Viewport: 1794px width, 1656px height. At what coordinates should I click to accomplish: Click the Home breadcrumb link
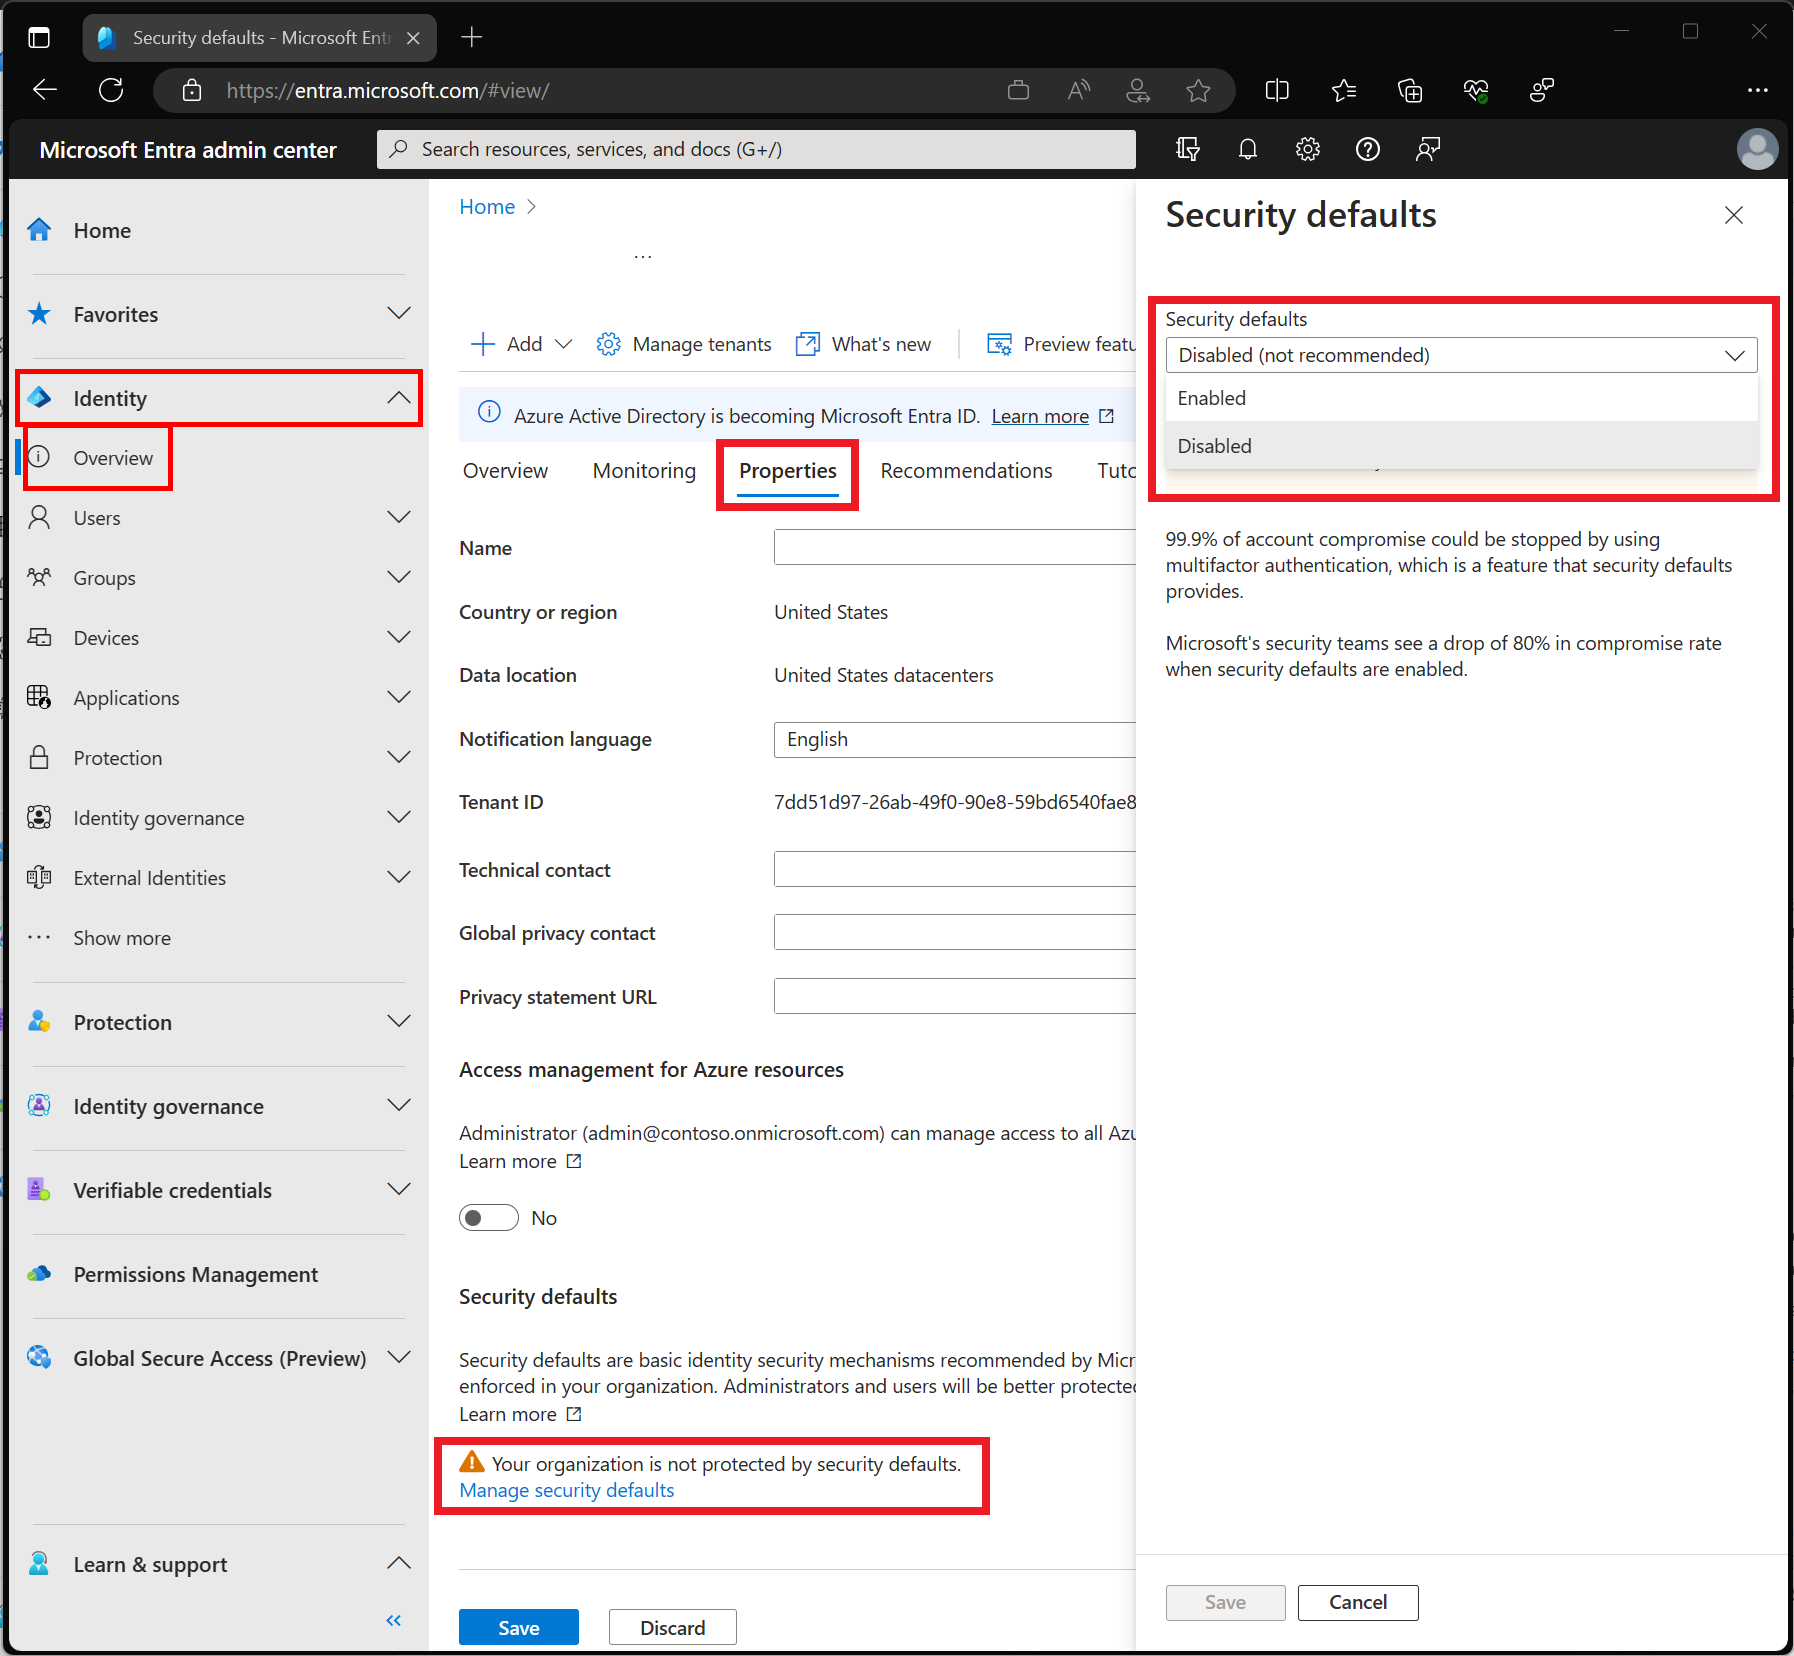[x=487, y=207]
